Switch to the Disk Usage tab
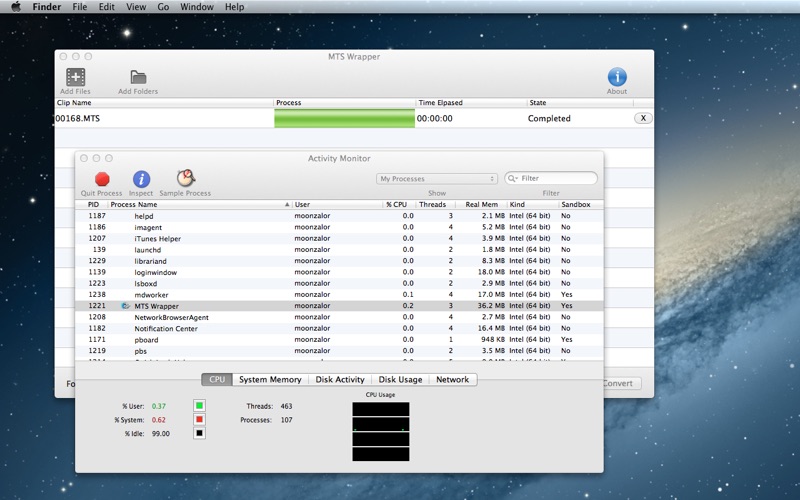The height and width of the screenshot is (500, 800). click(x=401, y=380)
